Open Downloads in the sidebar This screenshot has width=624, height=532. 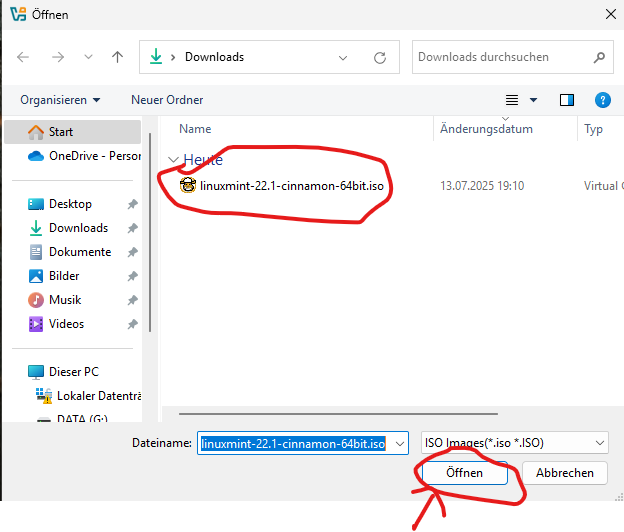[78, 228]
